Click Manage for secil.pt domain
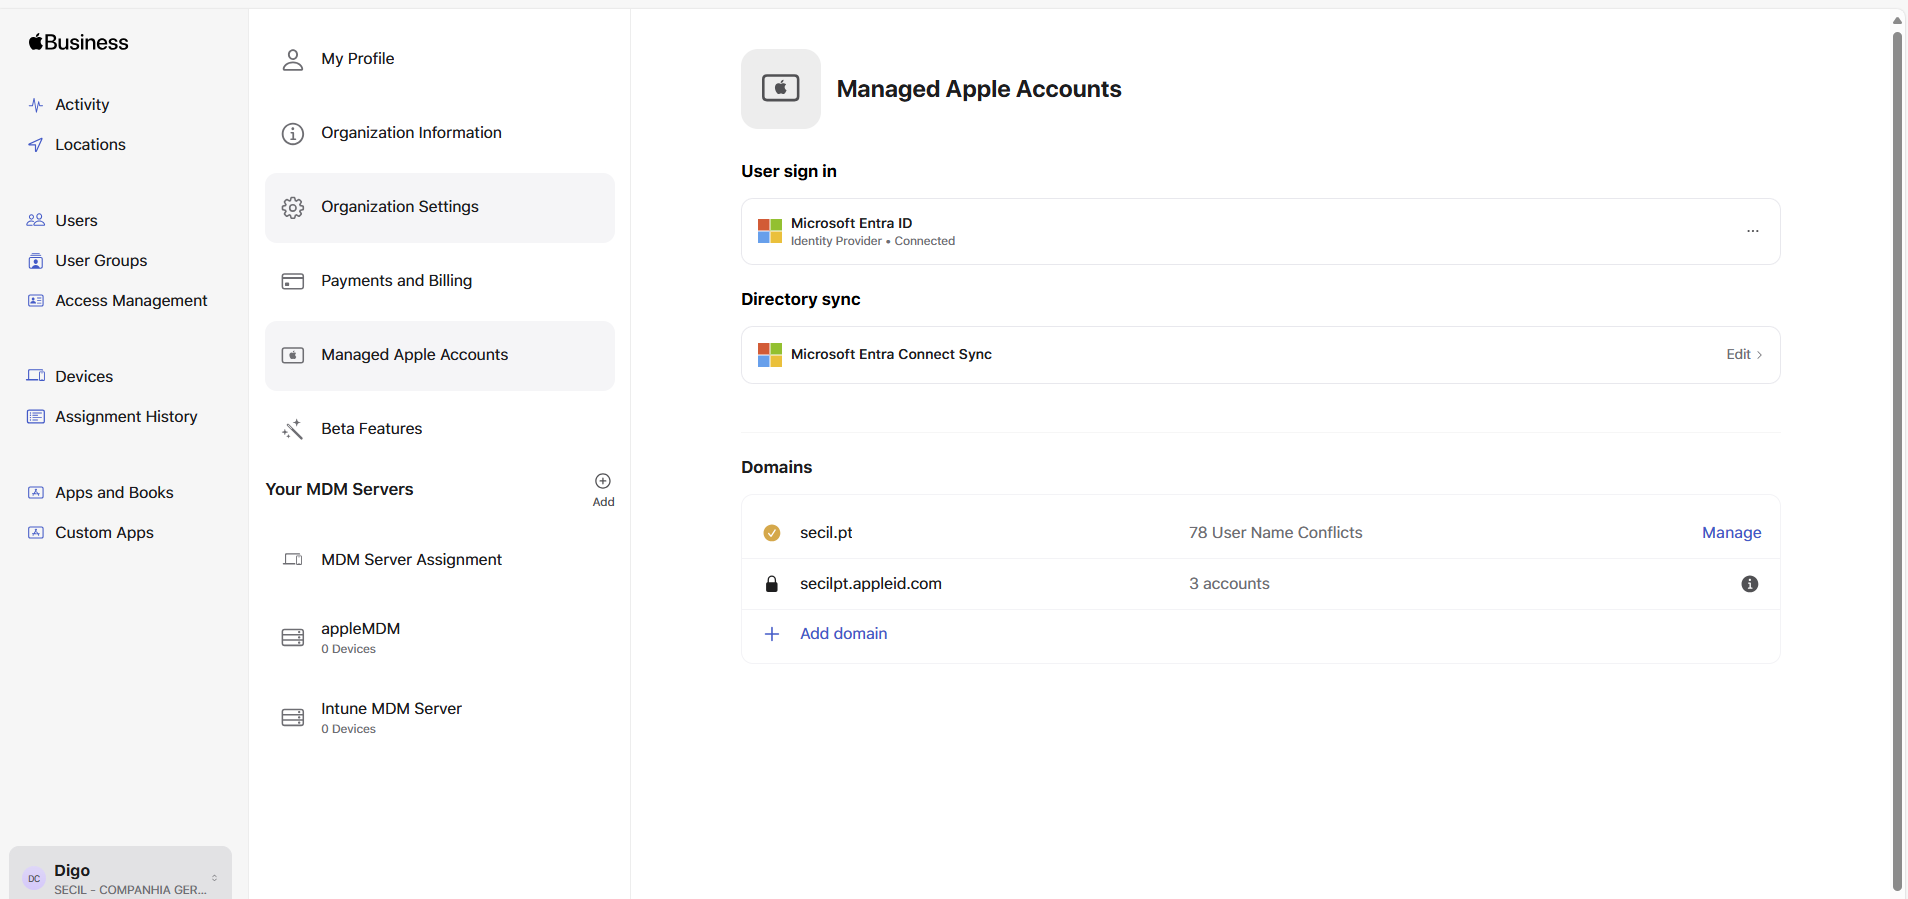The width and height of the screenshot is (1908, 899). click(1731, 533)
